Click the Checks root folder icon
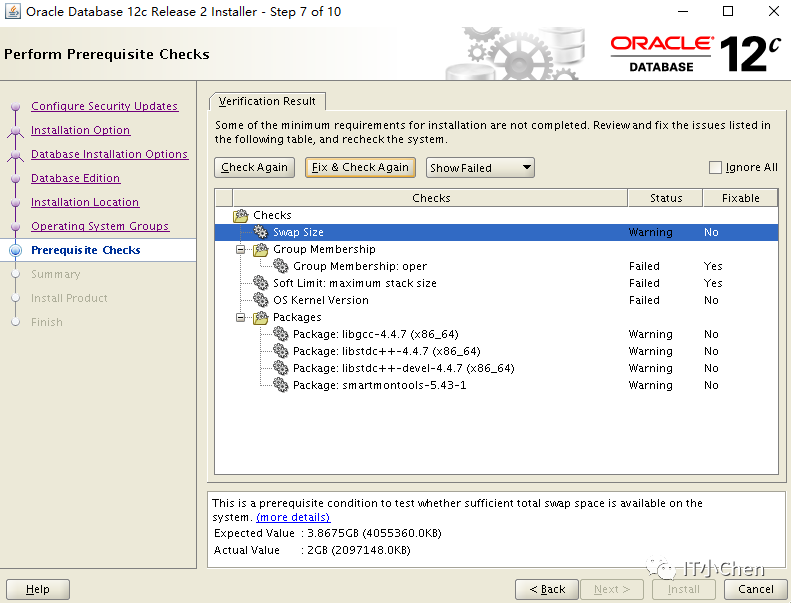This screenshot has height=603, width=791. (241, 215)
